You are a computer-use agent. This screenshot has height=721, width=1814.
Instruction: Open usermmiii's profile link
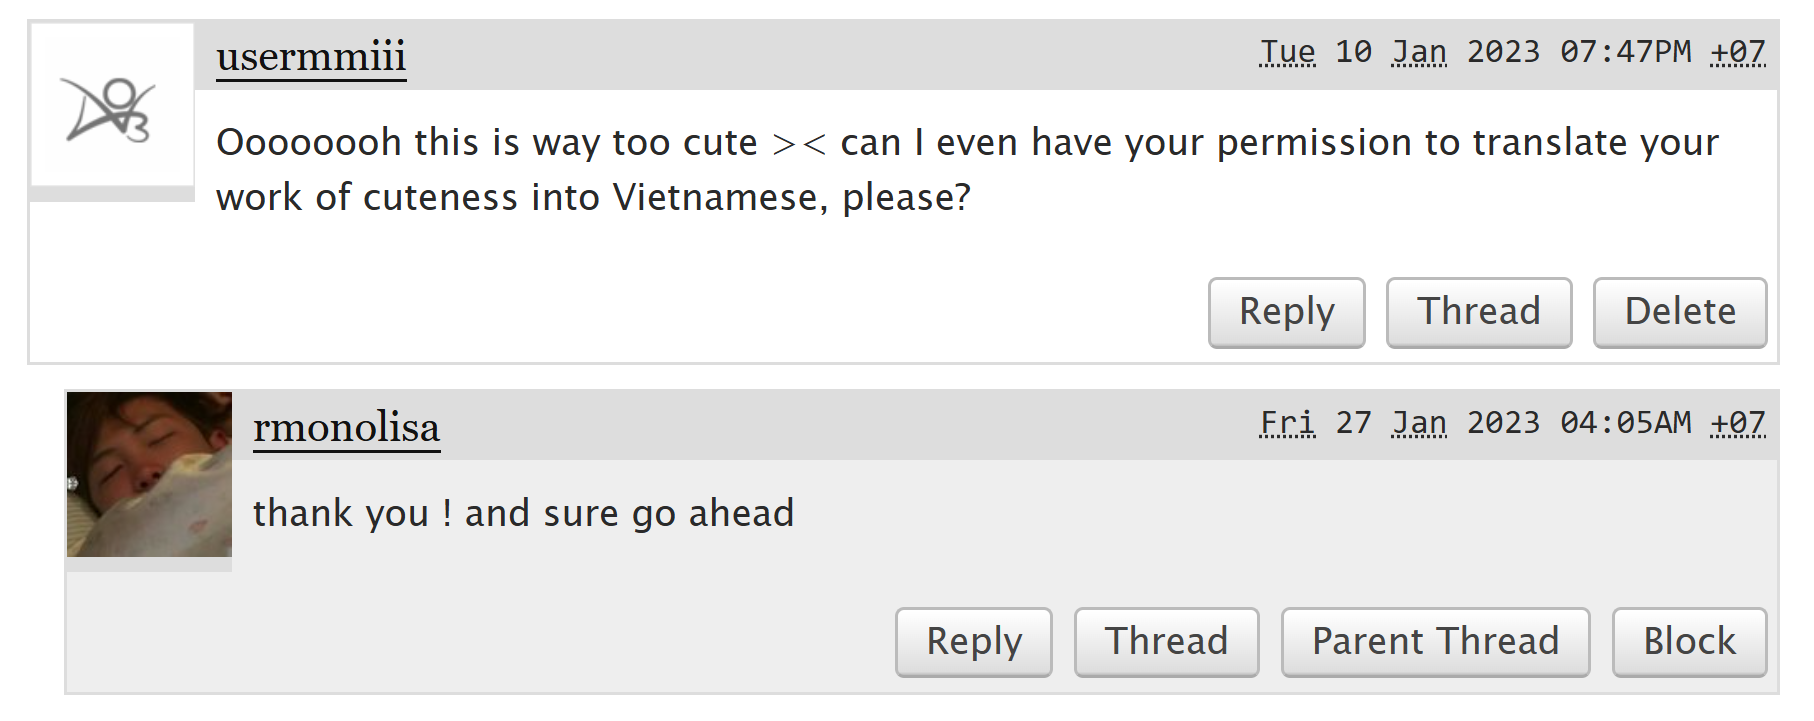(311, 56)
